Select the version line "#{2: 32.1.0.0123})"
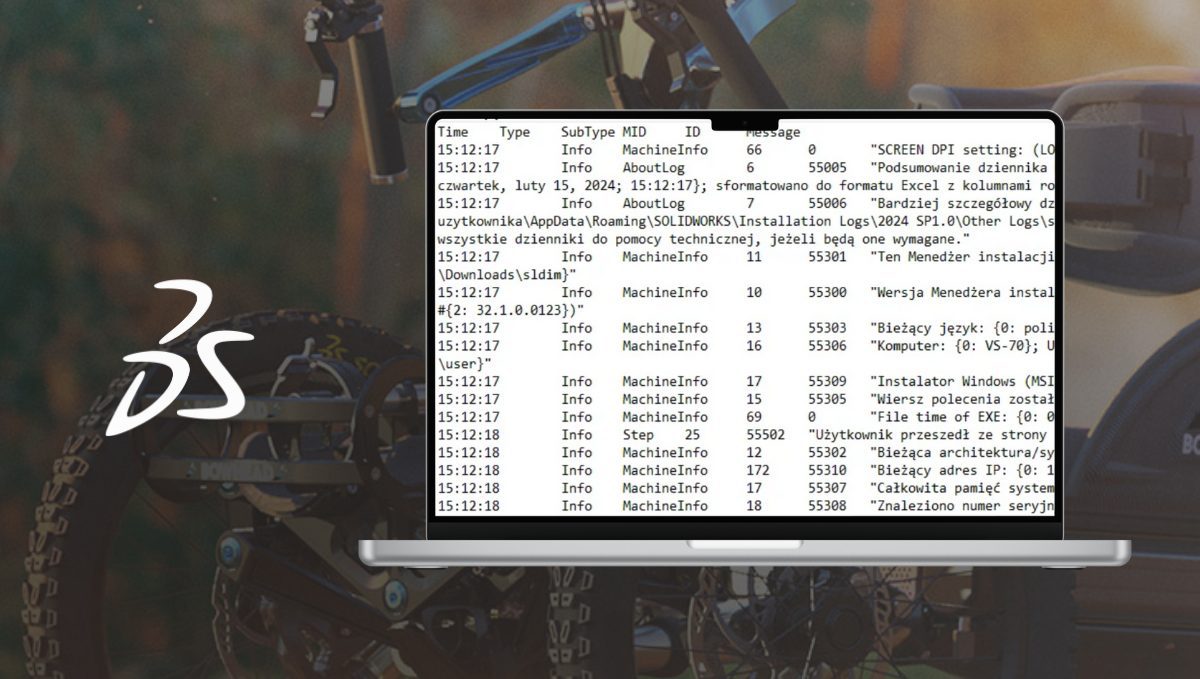This screenshot has height=679, width=1200. click(511, 310)
